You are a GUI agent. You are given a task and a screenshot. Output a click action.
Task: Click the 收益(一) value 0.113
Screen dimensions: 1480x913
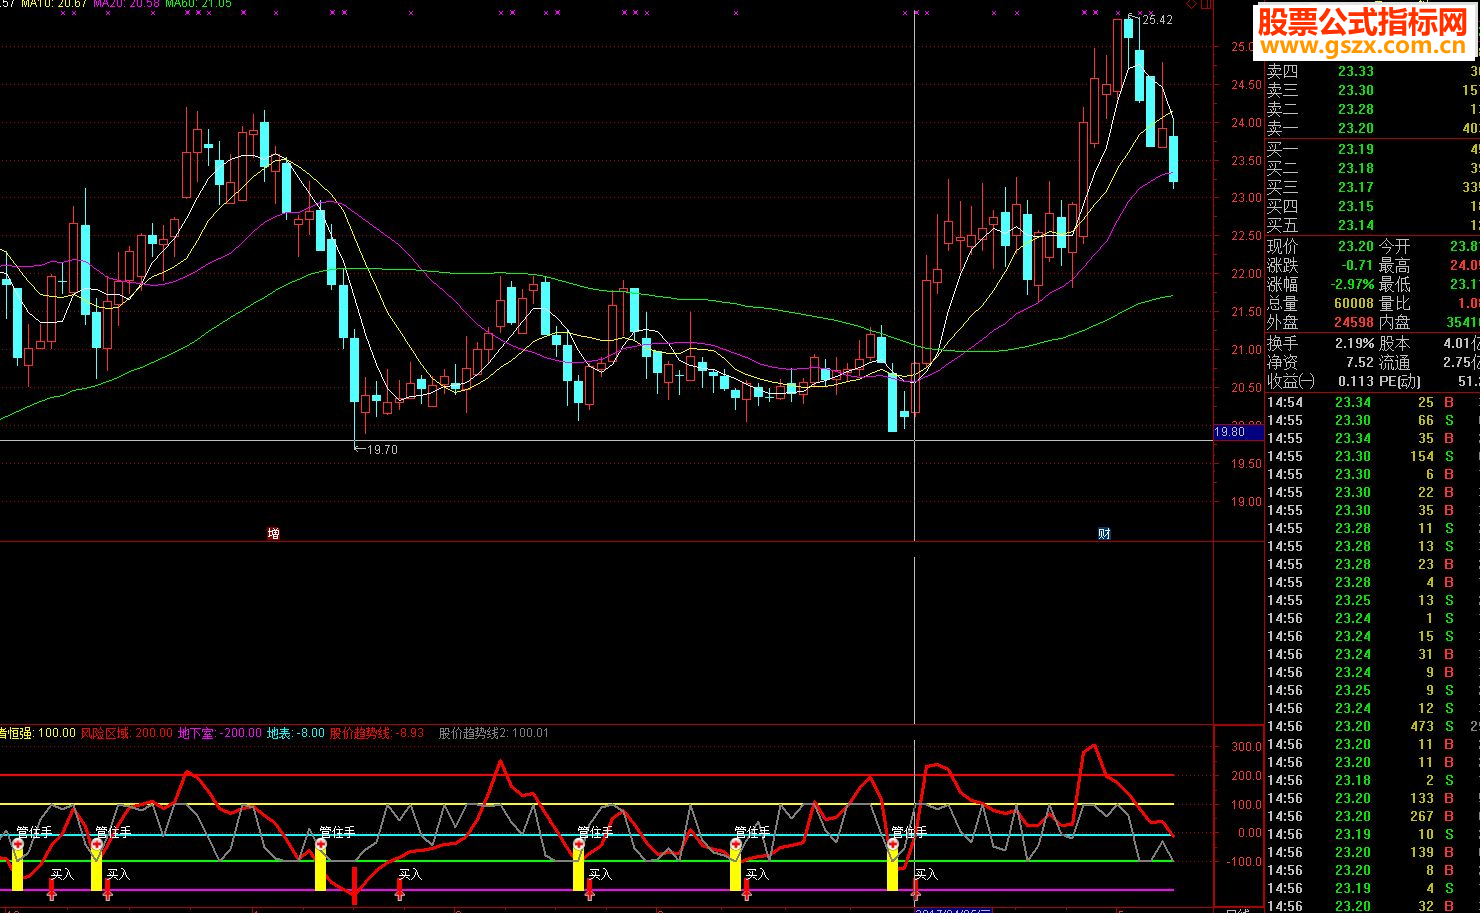[1356, 381]
